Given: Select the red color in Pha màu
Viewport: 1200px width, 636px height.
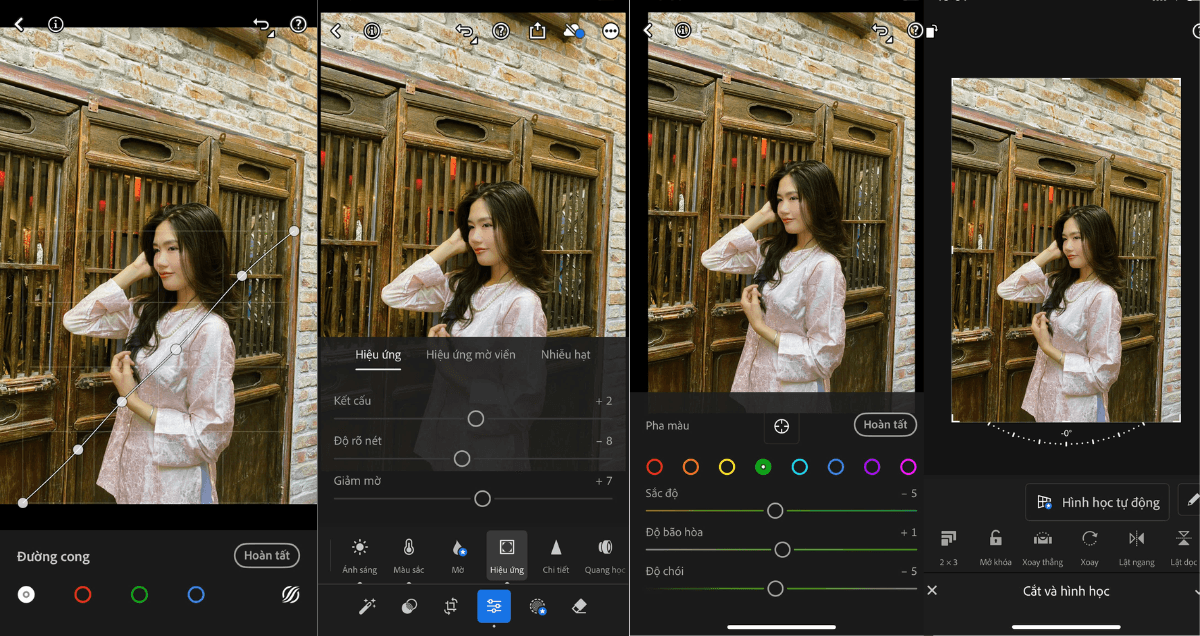Looking at the screenshot, I should [654, 467].
